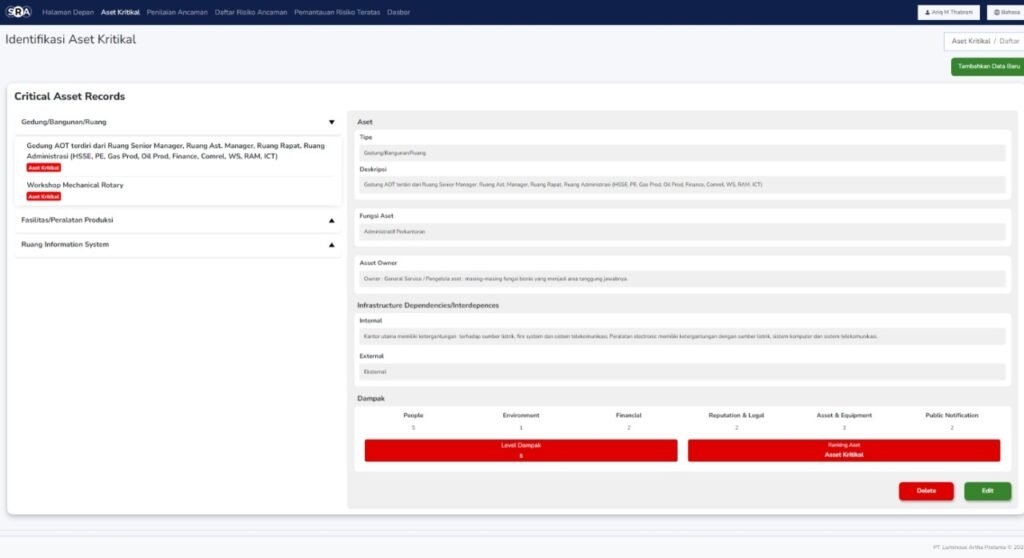Select the Workshop Mechanical Rotary record
The width and height of the screenshot is (1024, 558).
point(75,185)
